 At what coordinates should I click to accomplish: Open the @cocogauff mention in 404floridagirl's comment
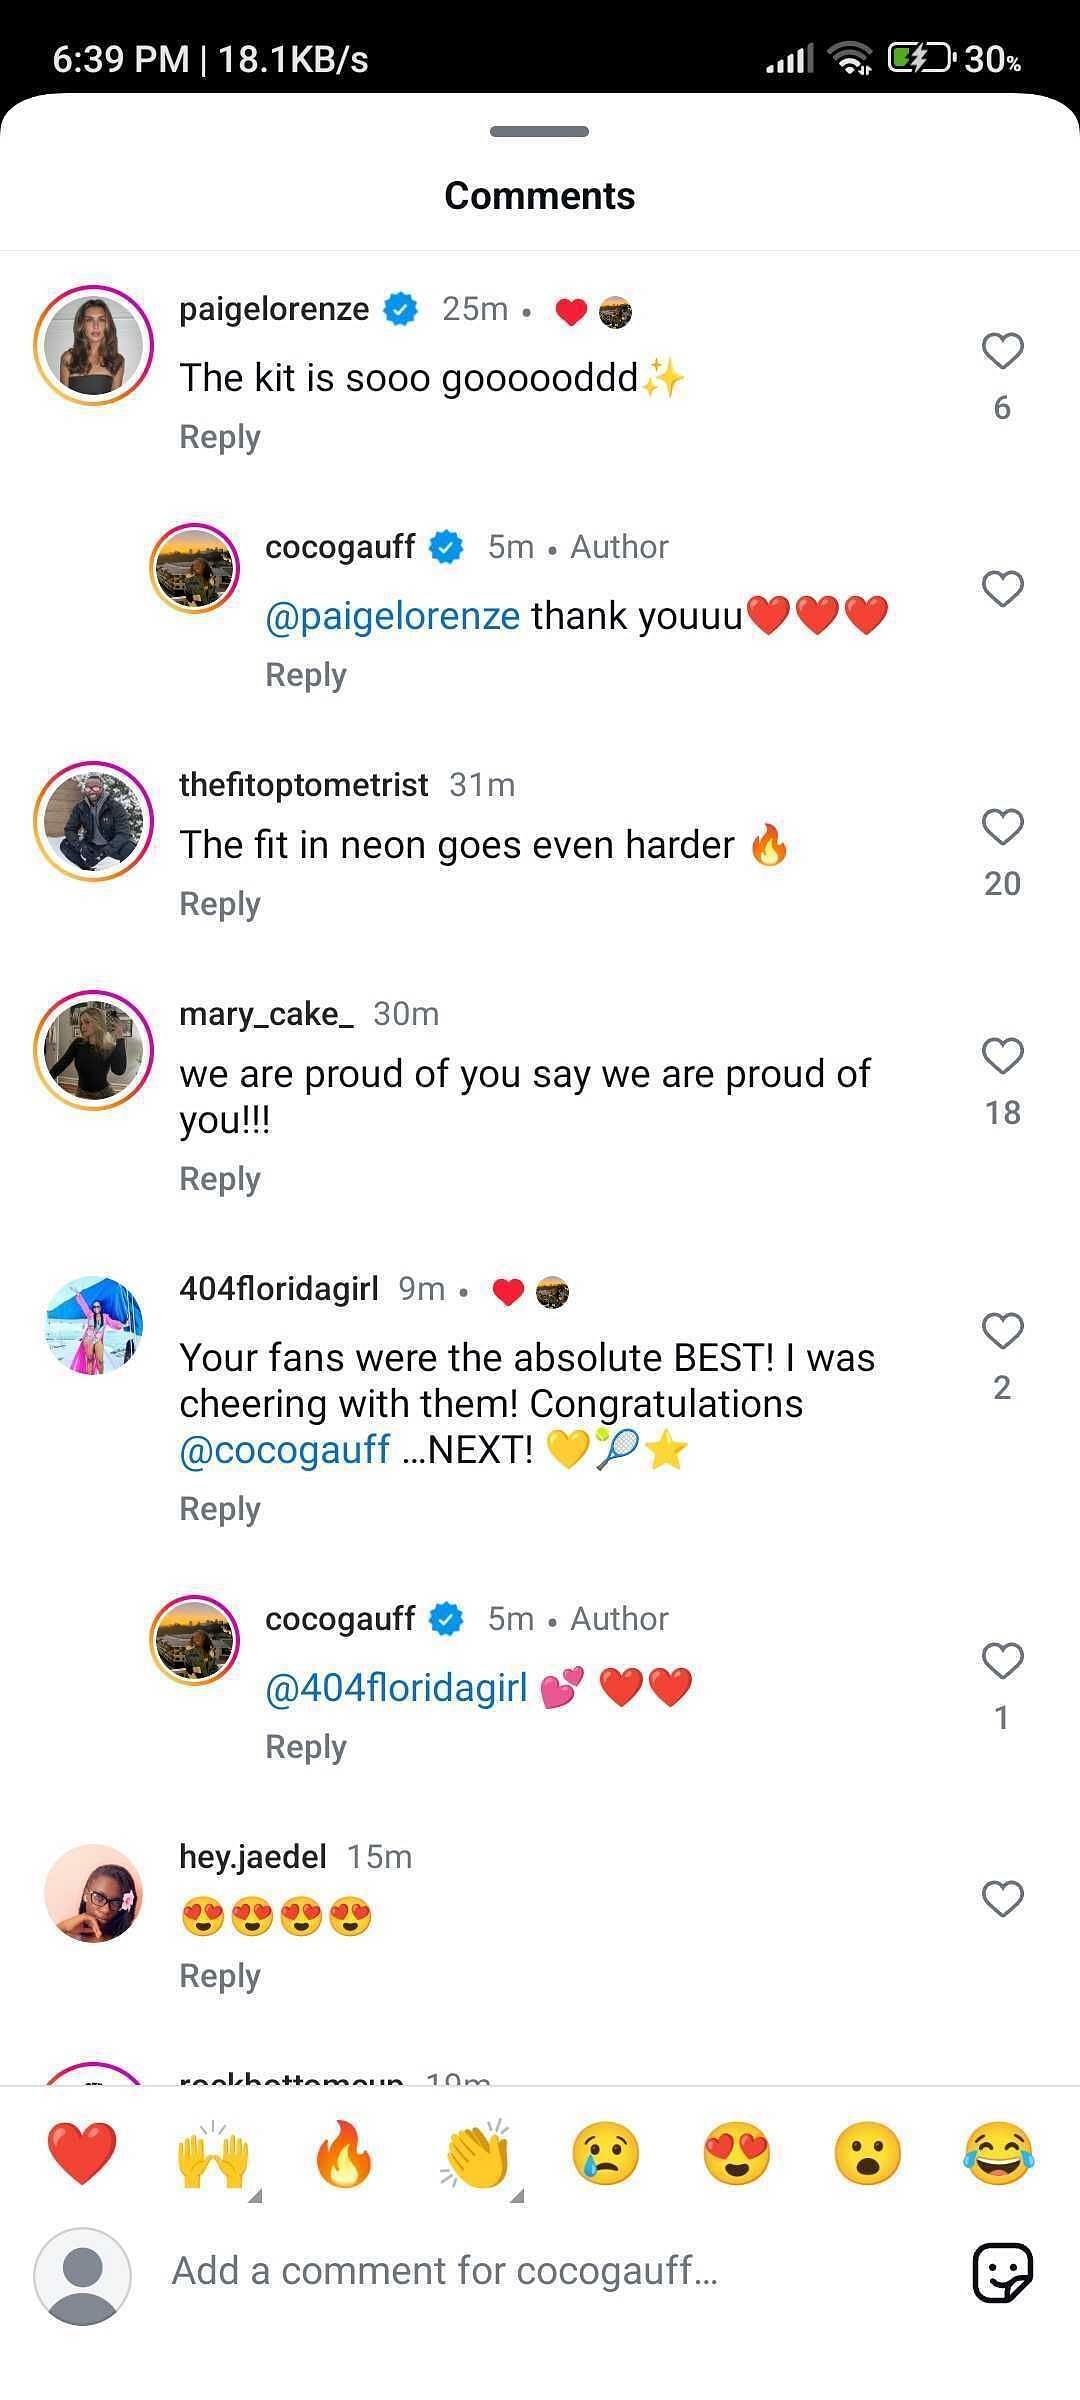pos(285,1449)
